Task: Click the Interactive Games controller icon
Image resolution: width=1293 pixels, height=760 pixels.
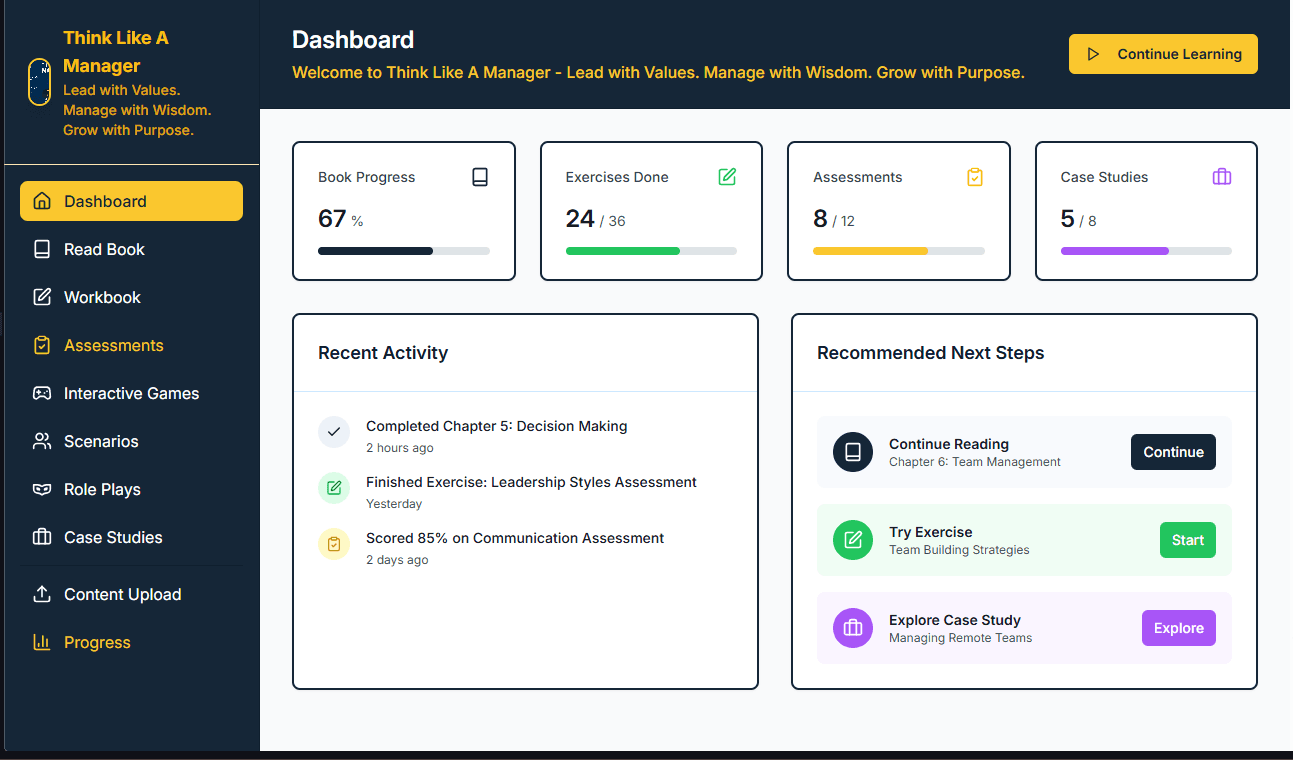Action: point(41,393)
